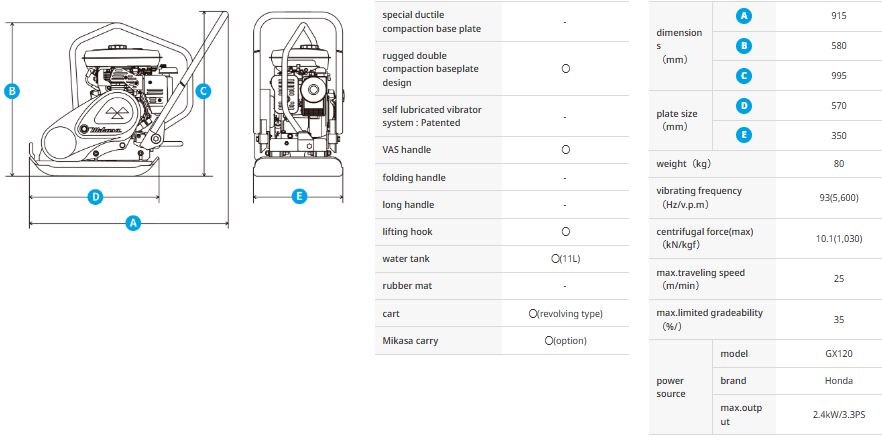Image resolution: width=882 pixels, height=441 pixels.
Task: Click the 'VAS handle' label
Action: point(407,150)
